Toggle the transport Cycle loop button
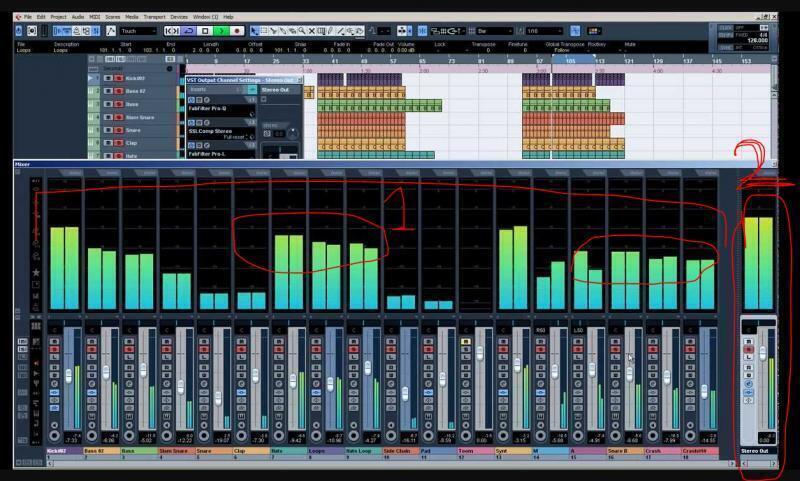 [x=189, y=31]
